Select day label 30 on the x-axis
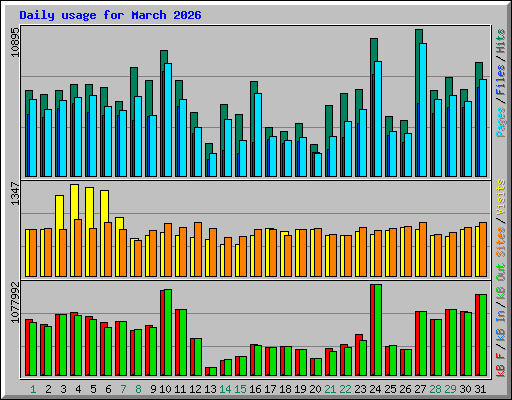Viewport: 512px width, 400px height. click(x=465, y=389)
